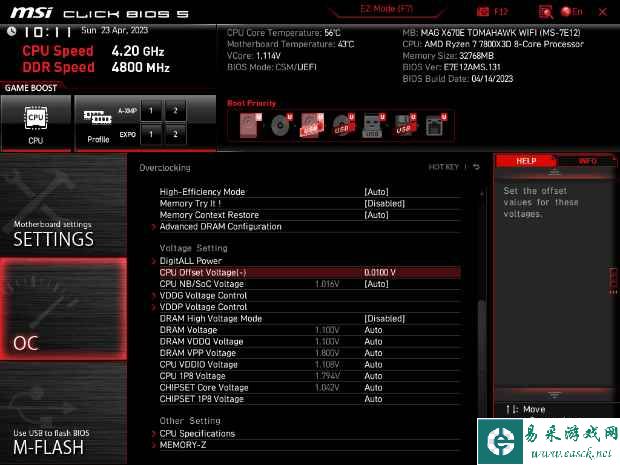Switch to the HELP tab
620x465 pixels.
(525, 161)
